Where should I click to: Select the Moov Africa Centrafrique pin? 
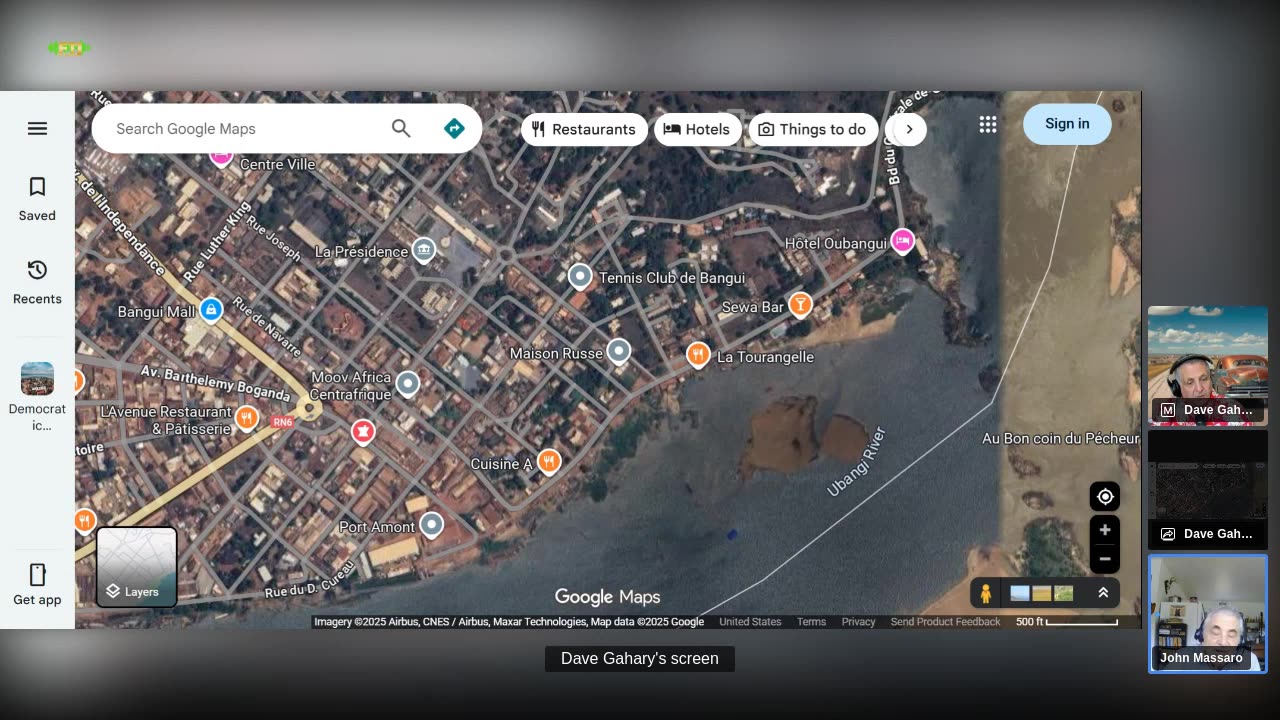point(407,383)
